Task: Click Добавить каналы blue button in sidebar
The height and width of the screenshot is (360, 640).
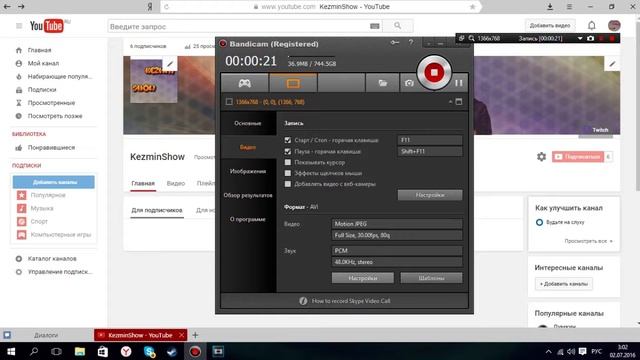Action: pos(54,182)
